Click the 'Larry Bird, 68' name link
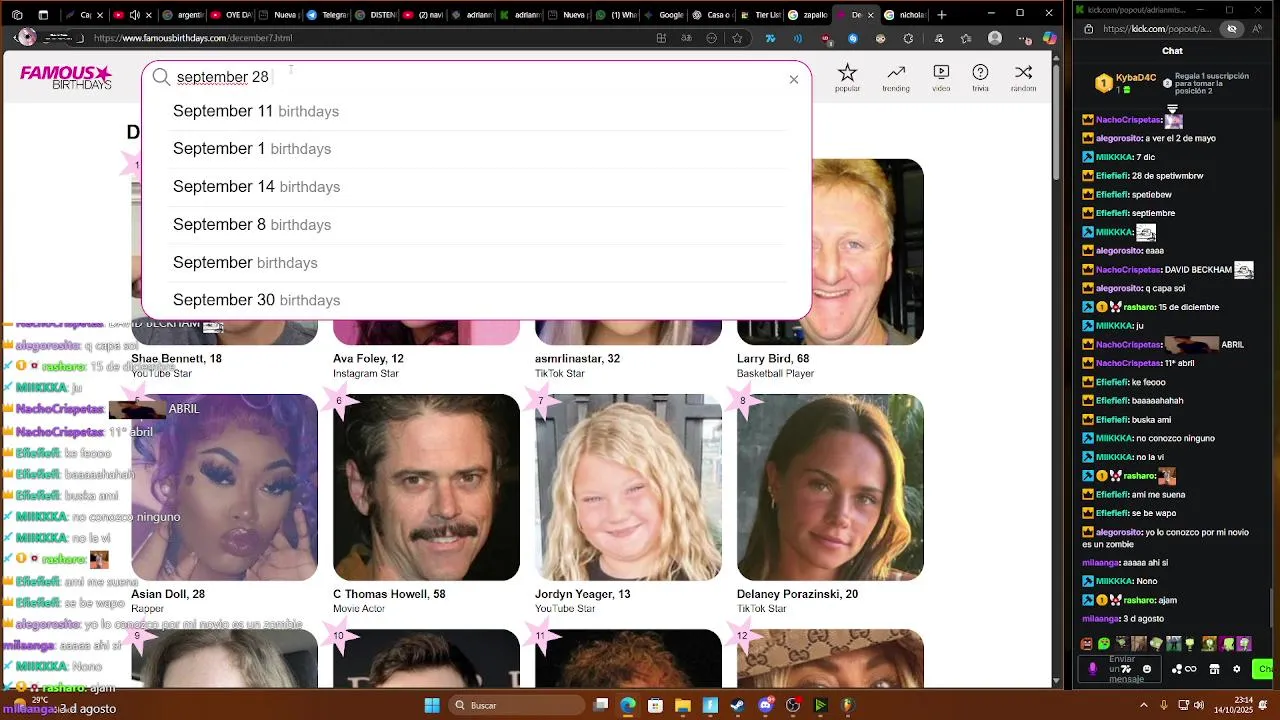This screenshot has height=720, width=1280. pos(773,358)
